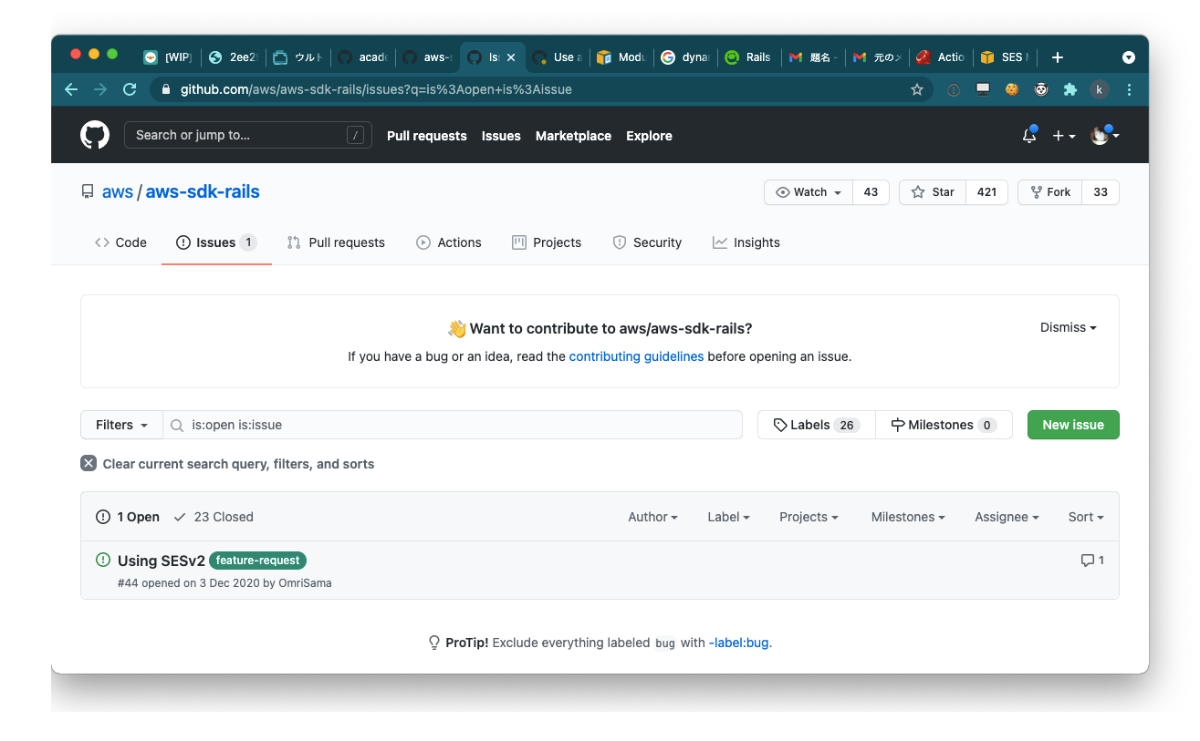The width and height of the screenshot is (1200, 741).
Task: Click the stargazers count 421
Action: (987, 192)
